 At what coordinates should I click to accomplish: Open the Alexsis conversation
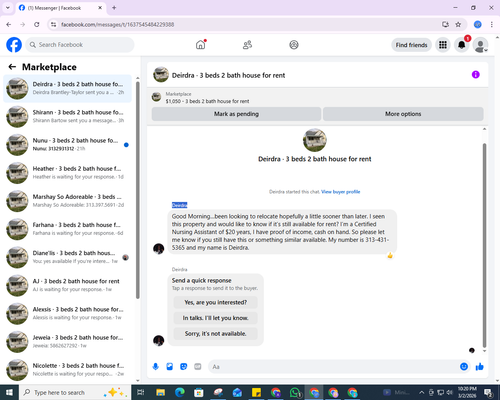(67, 314)
